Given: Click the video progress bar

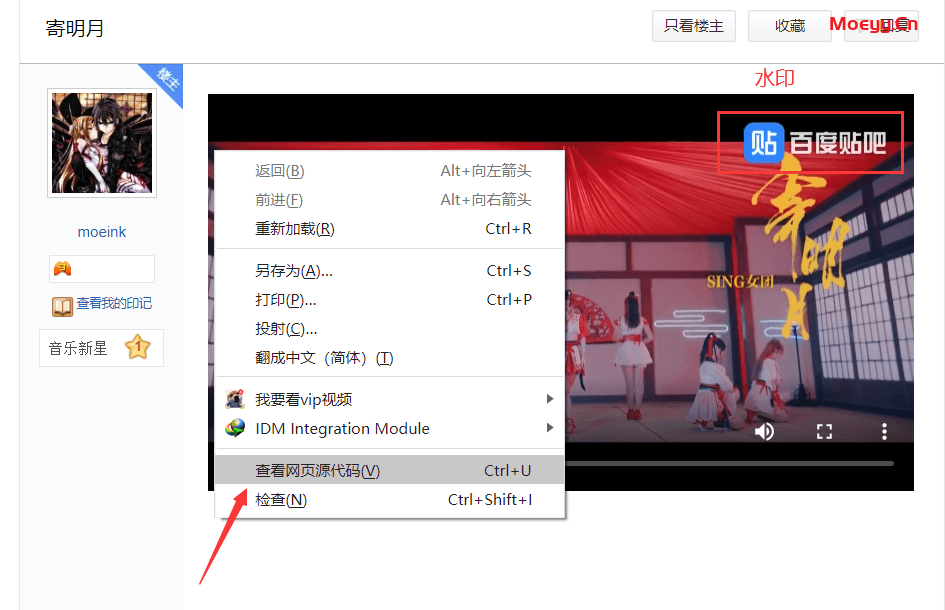Looking at the screenshot, I should (730, 463).
